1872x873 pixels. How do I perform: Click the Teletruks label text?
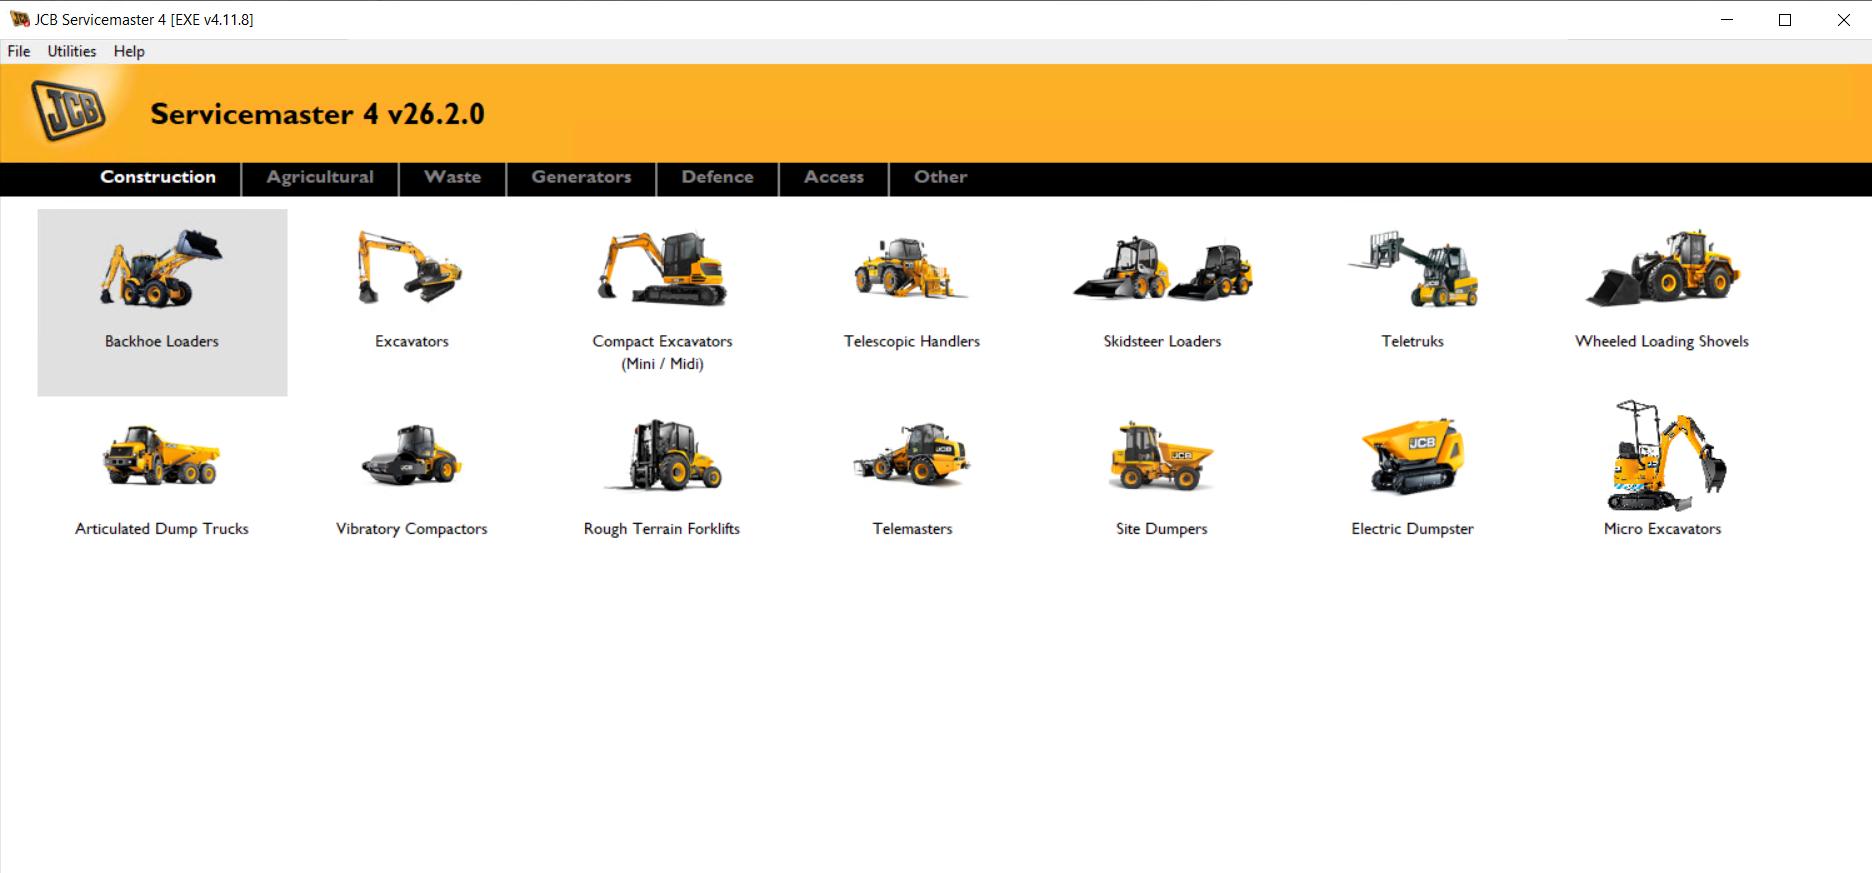[x=1412, y=341]
